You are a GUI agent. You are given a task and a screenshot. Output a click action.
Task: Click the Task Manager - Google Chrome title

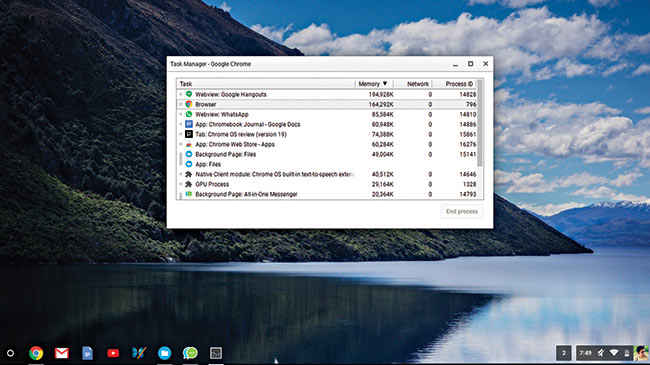(x=211, y=64)
